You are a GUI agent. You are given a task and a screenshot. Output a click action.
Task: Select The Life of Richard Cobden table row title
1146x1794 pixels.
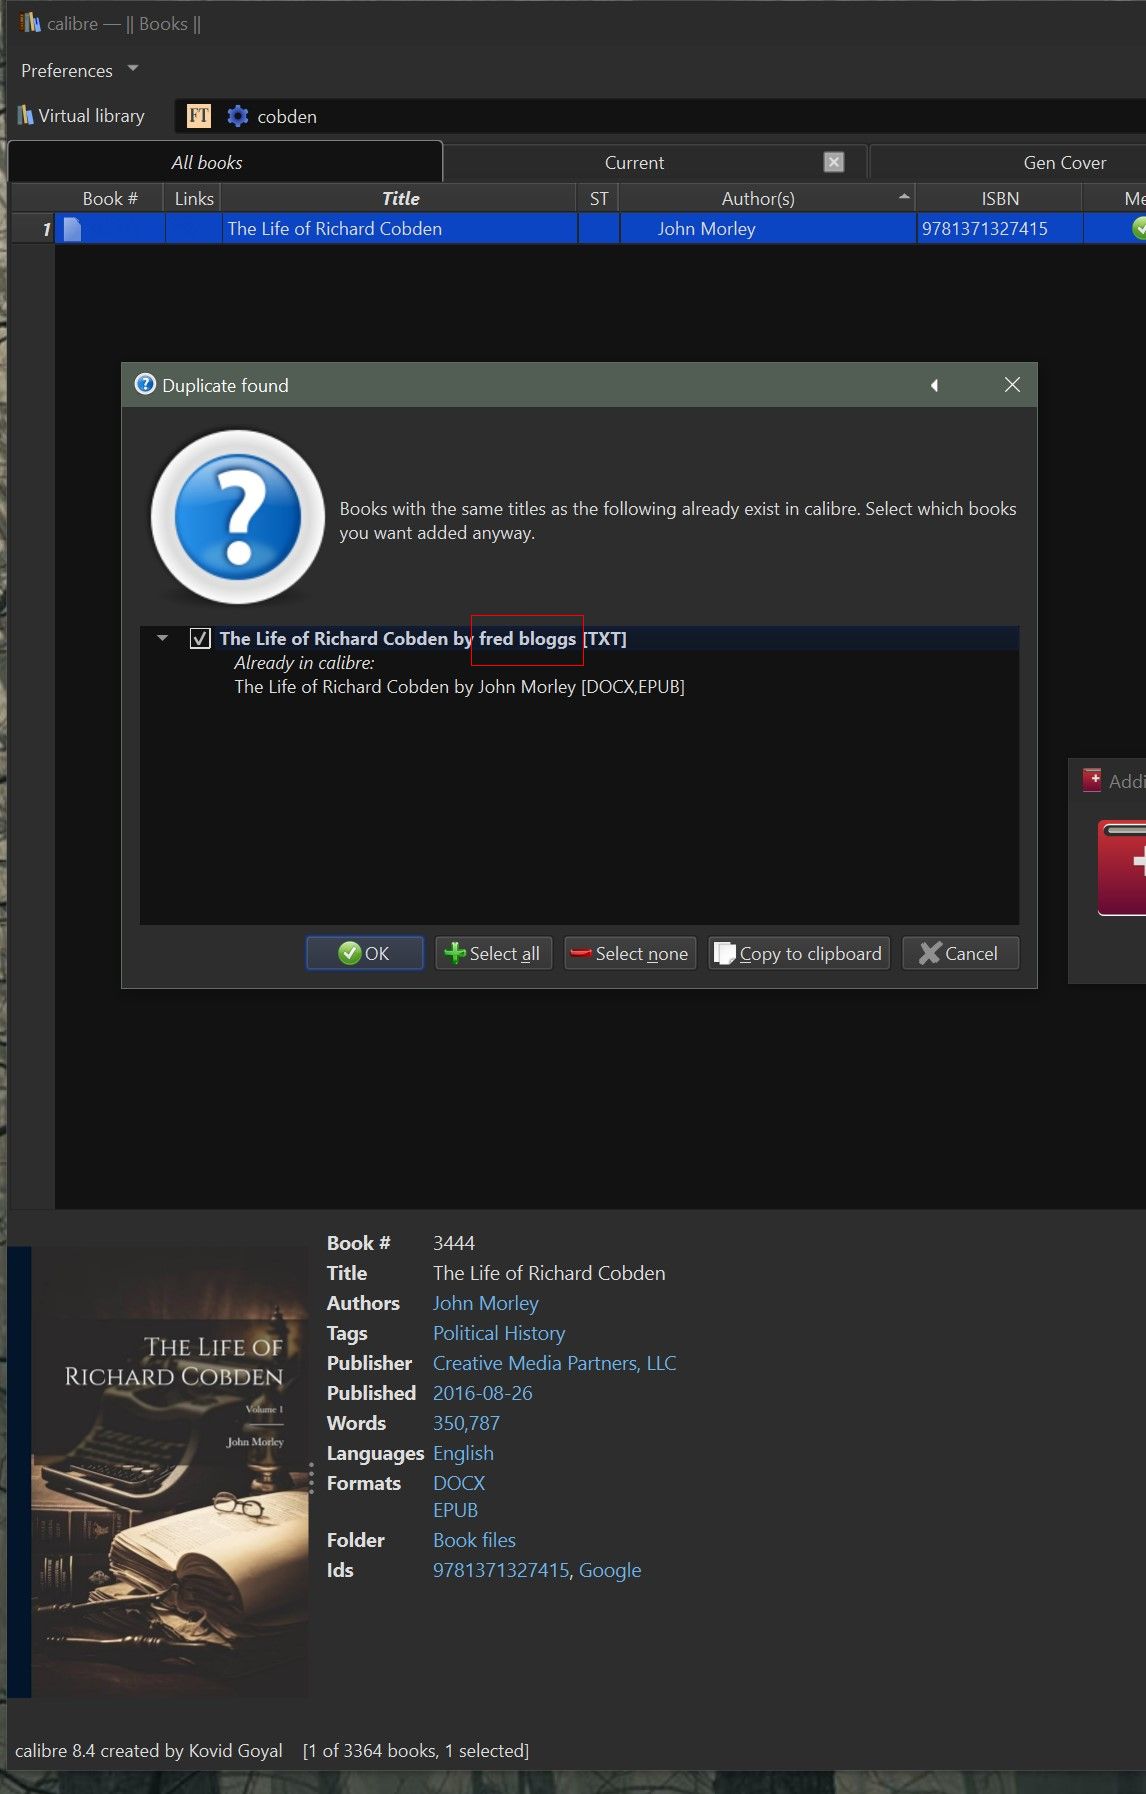pyautogui.click(x=334, y=229)
